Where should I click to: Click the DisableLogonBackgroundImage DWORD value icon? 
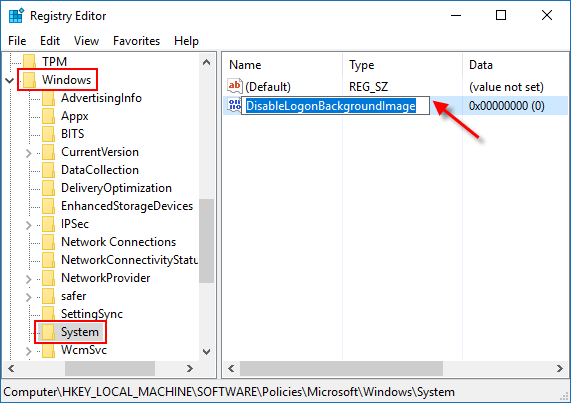234,105
